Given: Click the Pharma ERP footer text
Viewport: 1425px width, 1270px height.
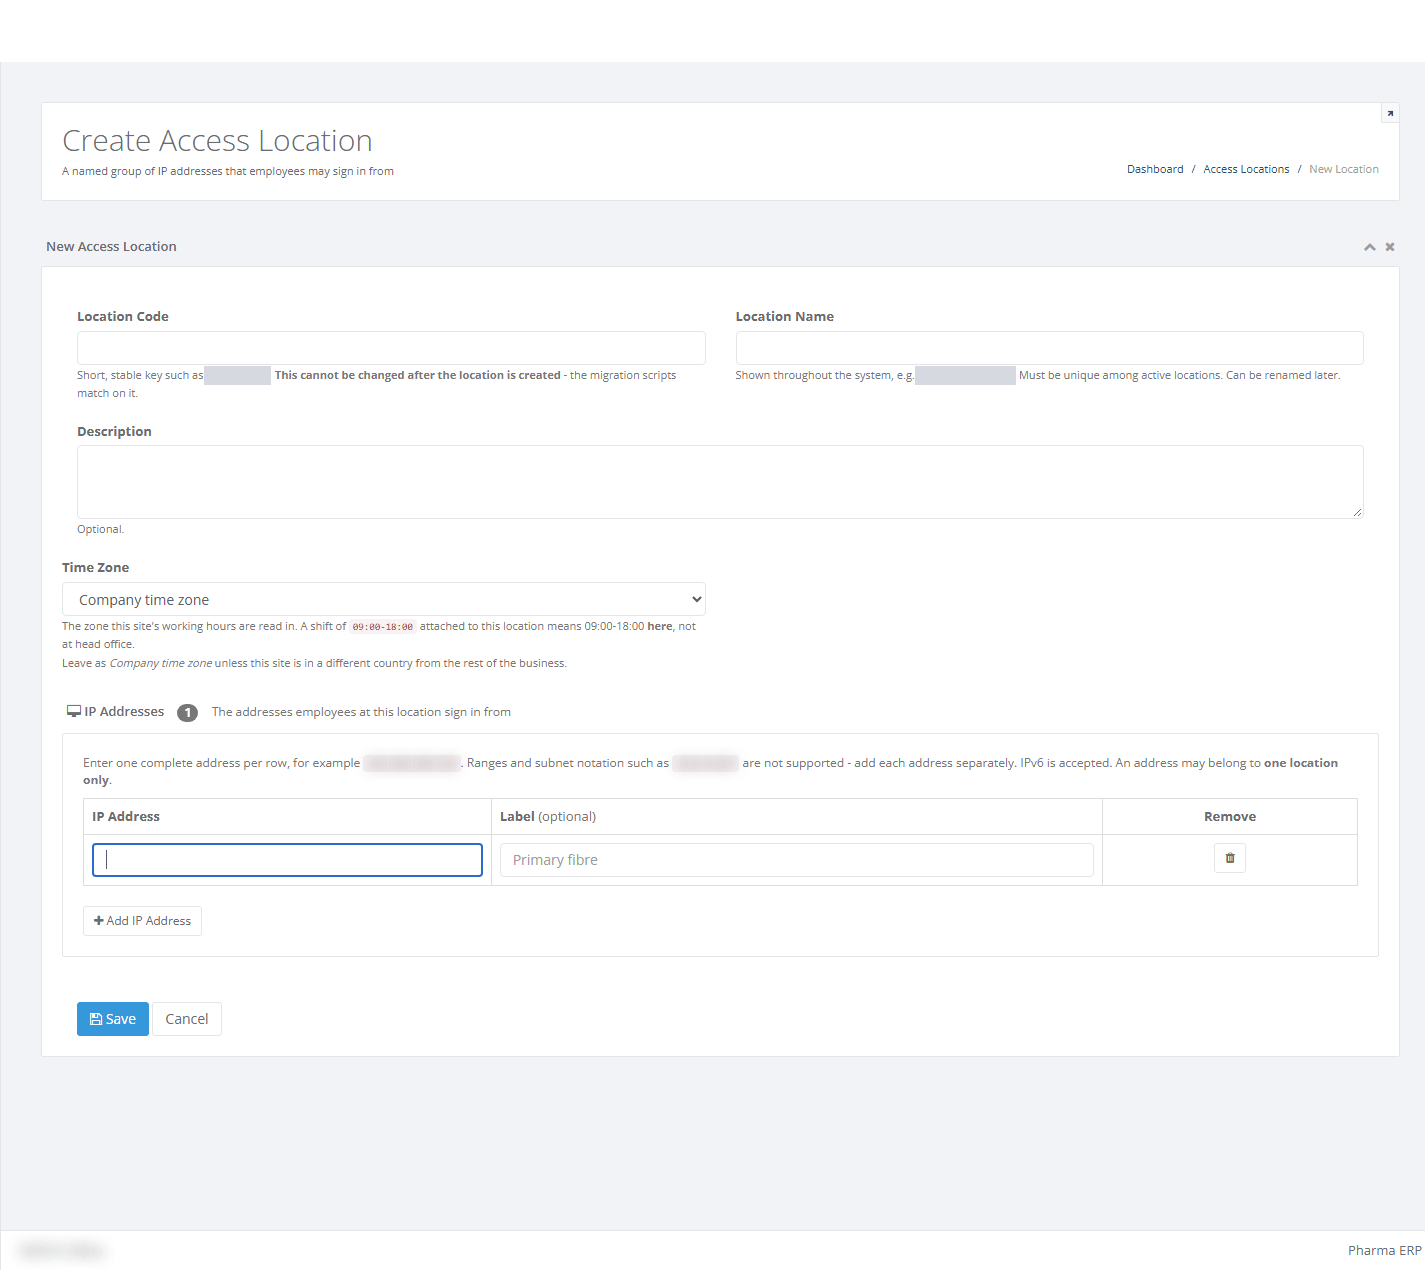Looking at the screenshot, I should click(x=1384, y=1250).
